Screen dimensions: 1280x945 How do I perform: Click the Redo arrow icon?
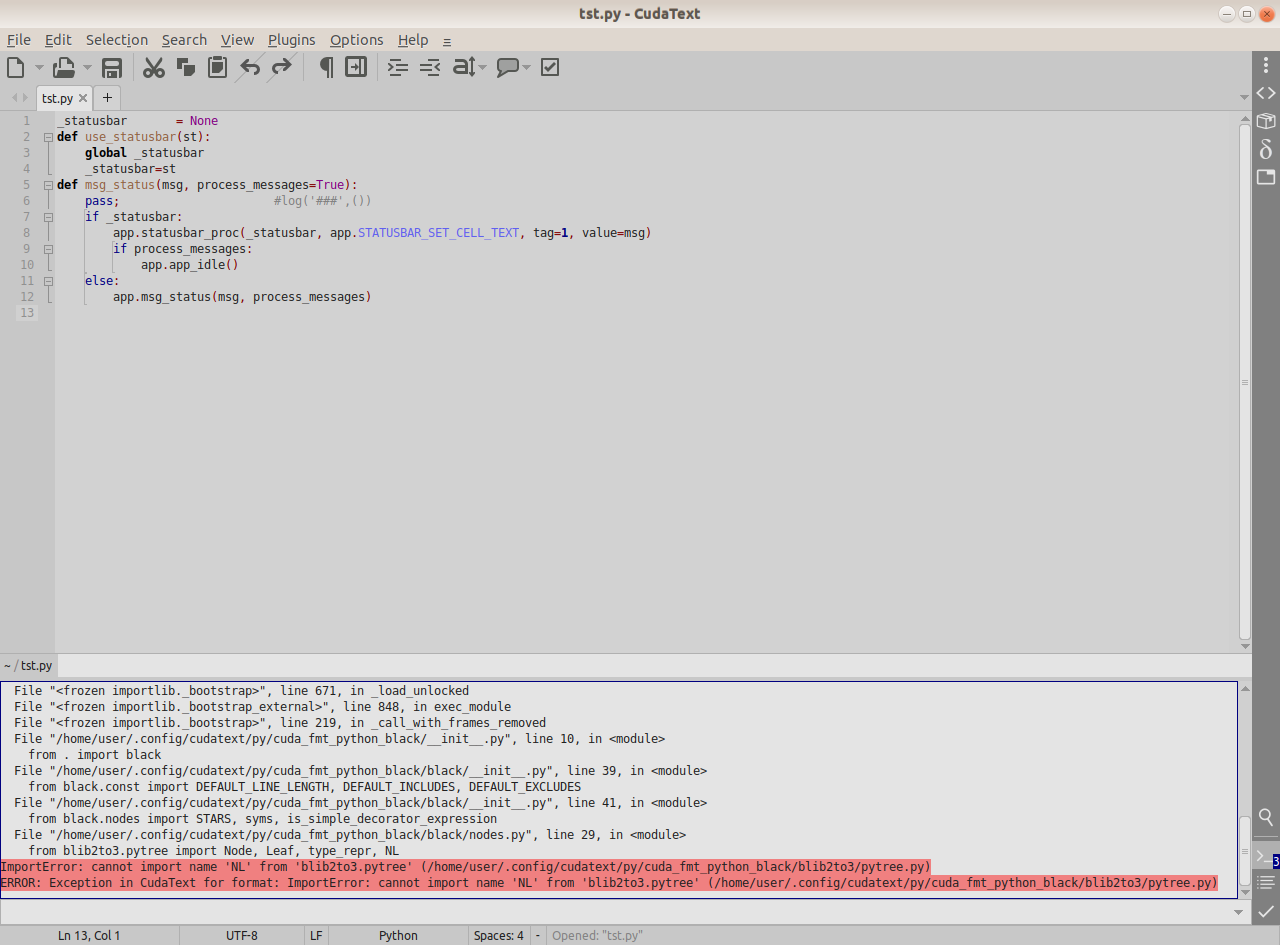point(281,67)
